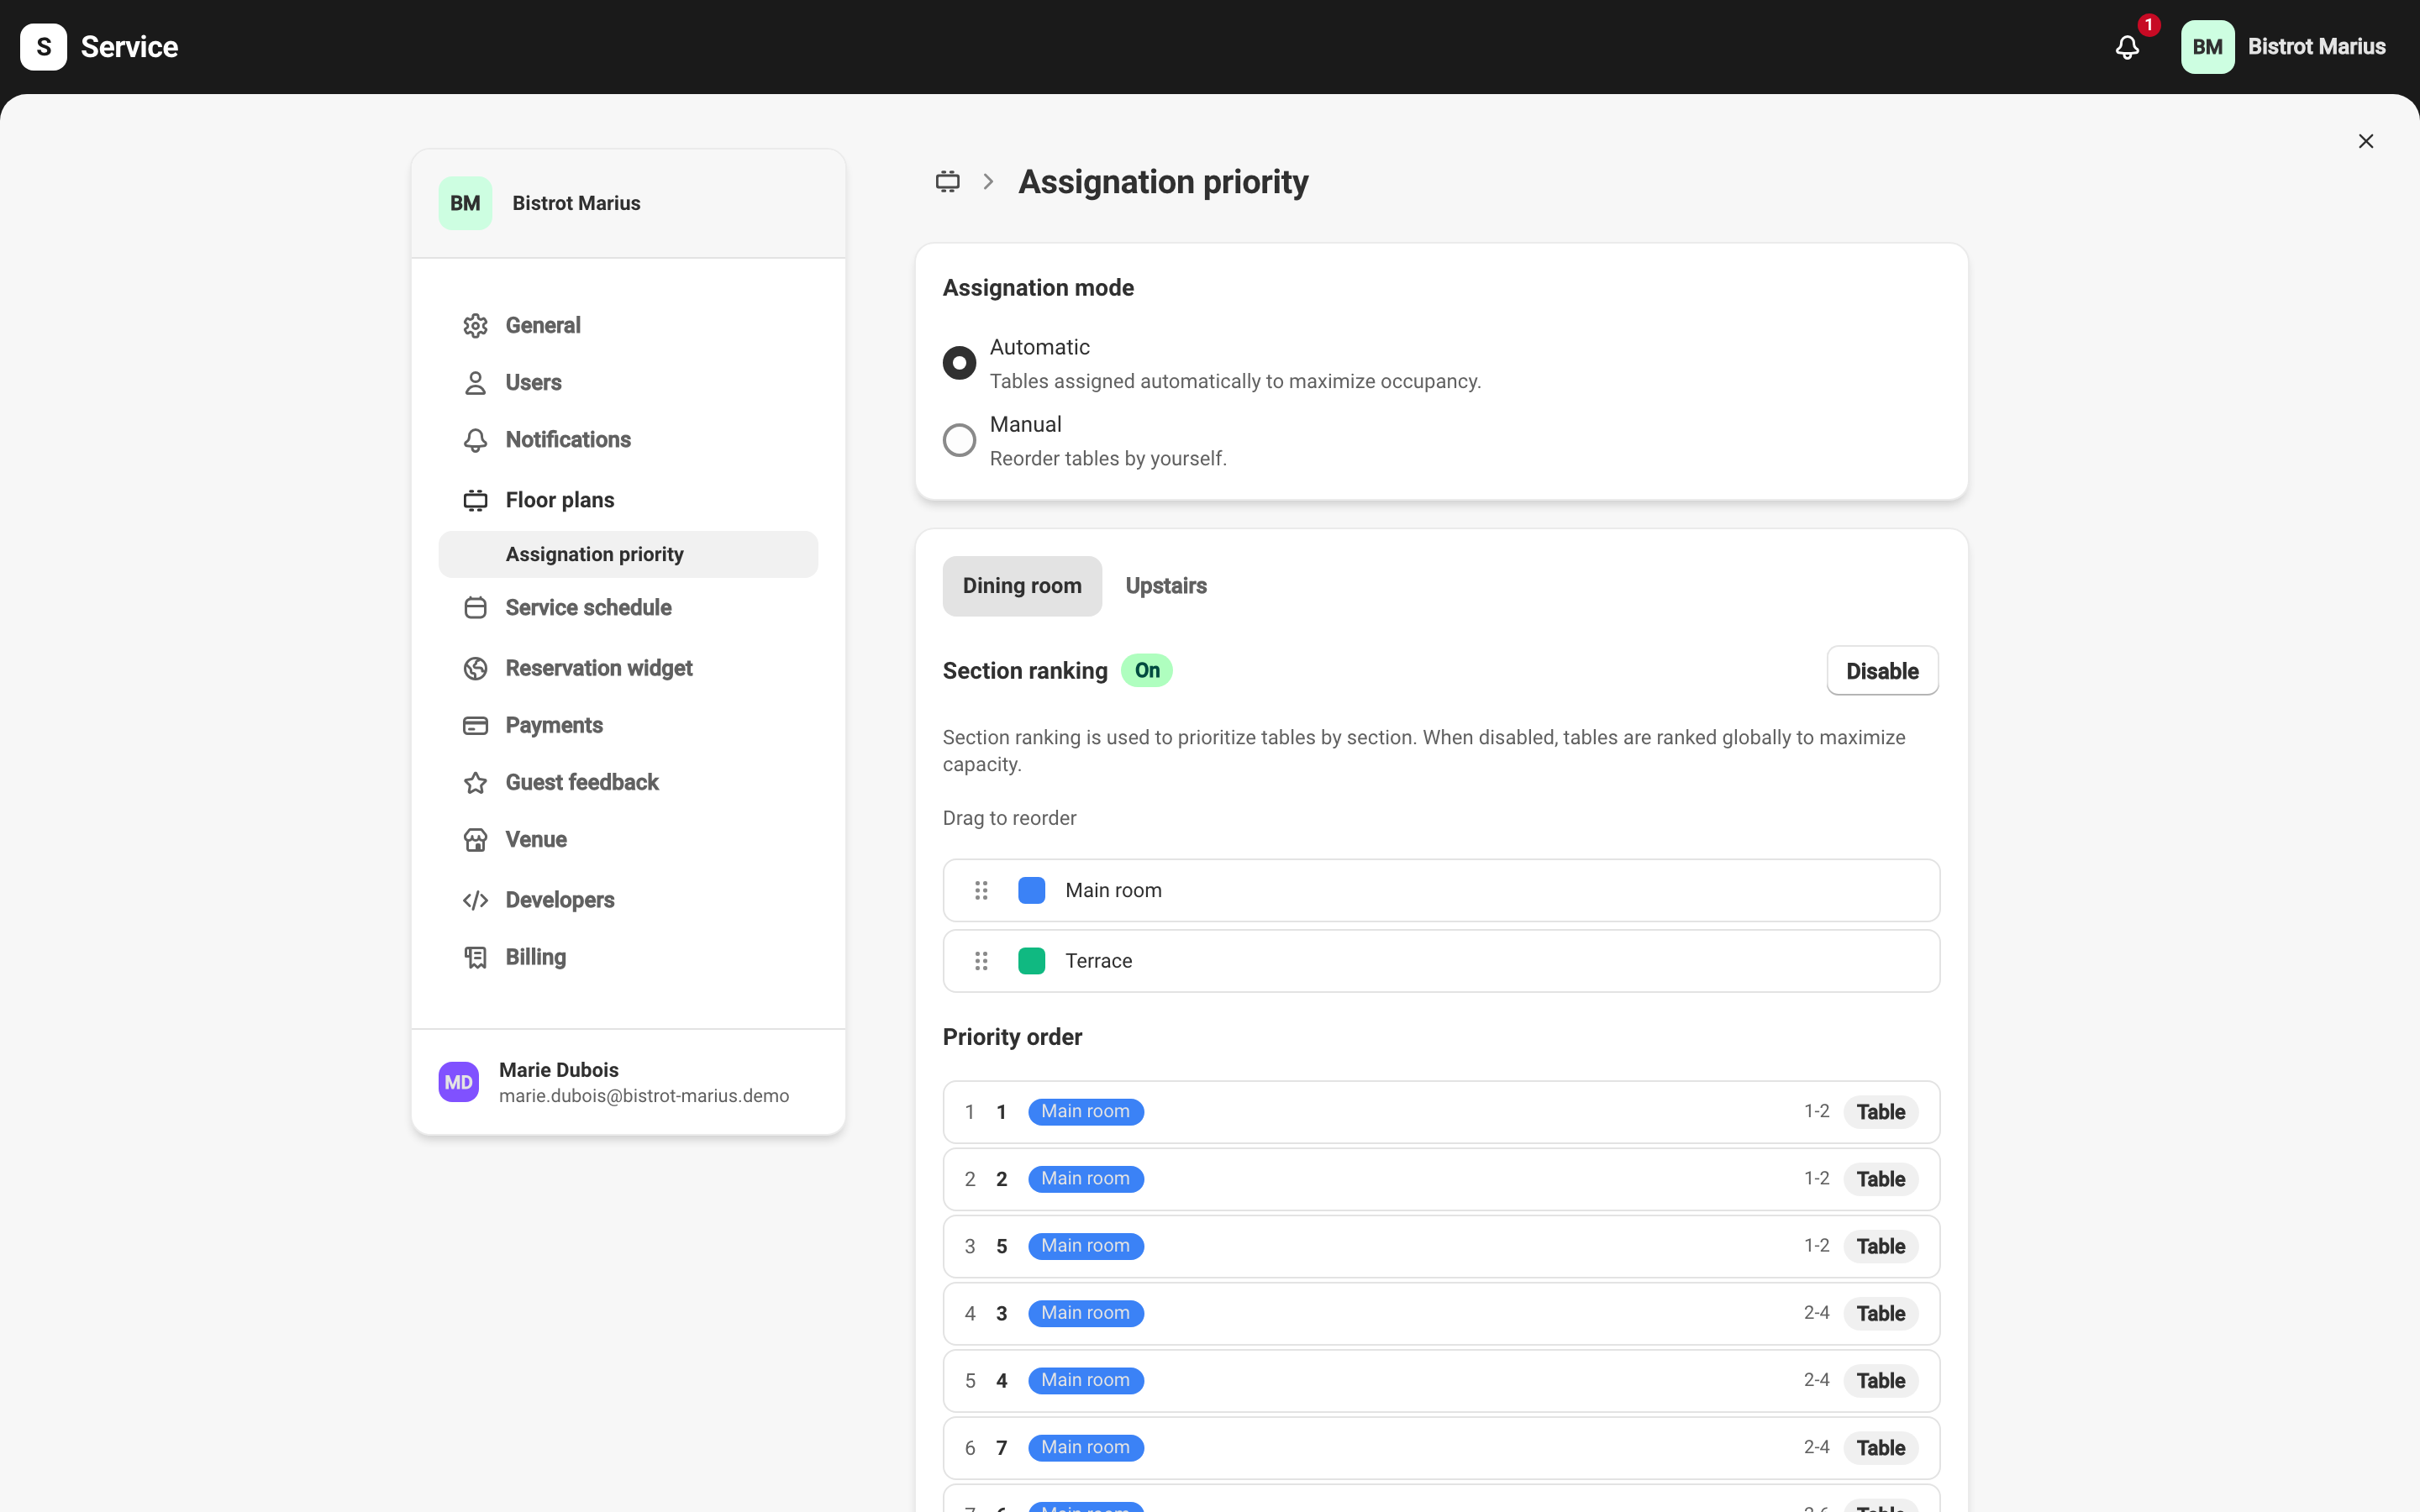
Task: Click the Floor plans icon in the sidebar
Action: point(475,500)
